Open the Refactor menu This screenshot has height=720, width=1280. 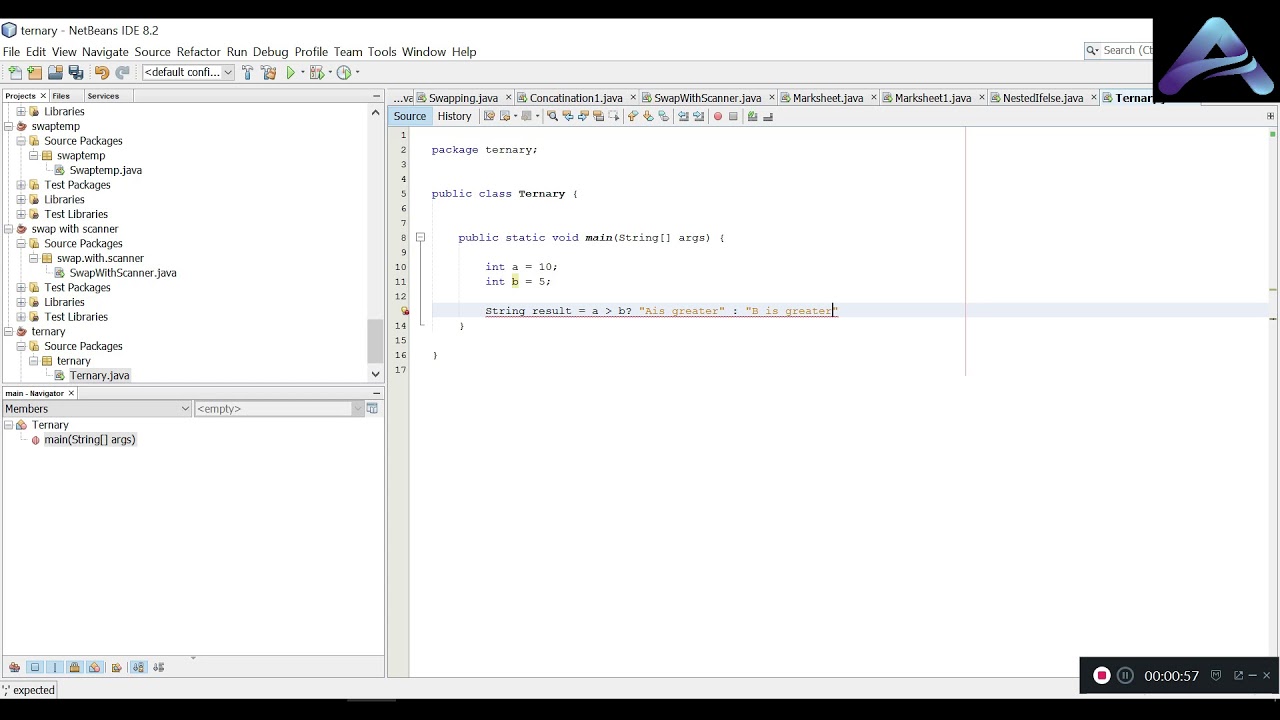pos(198,51)
